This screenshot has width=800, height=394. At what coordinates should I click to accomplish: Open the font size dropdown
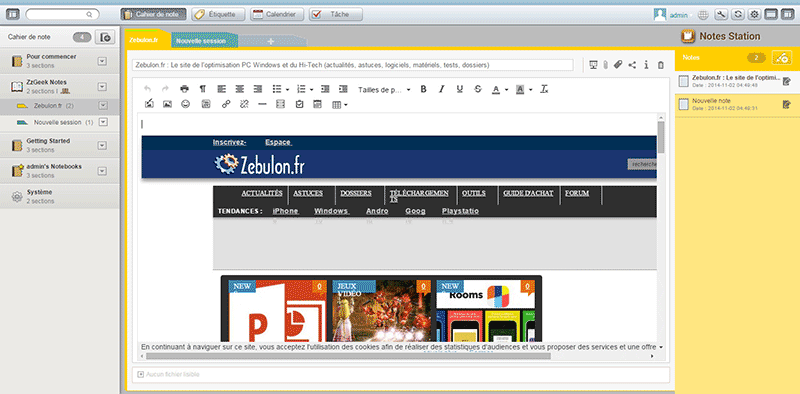click(x=384, y=90)
